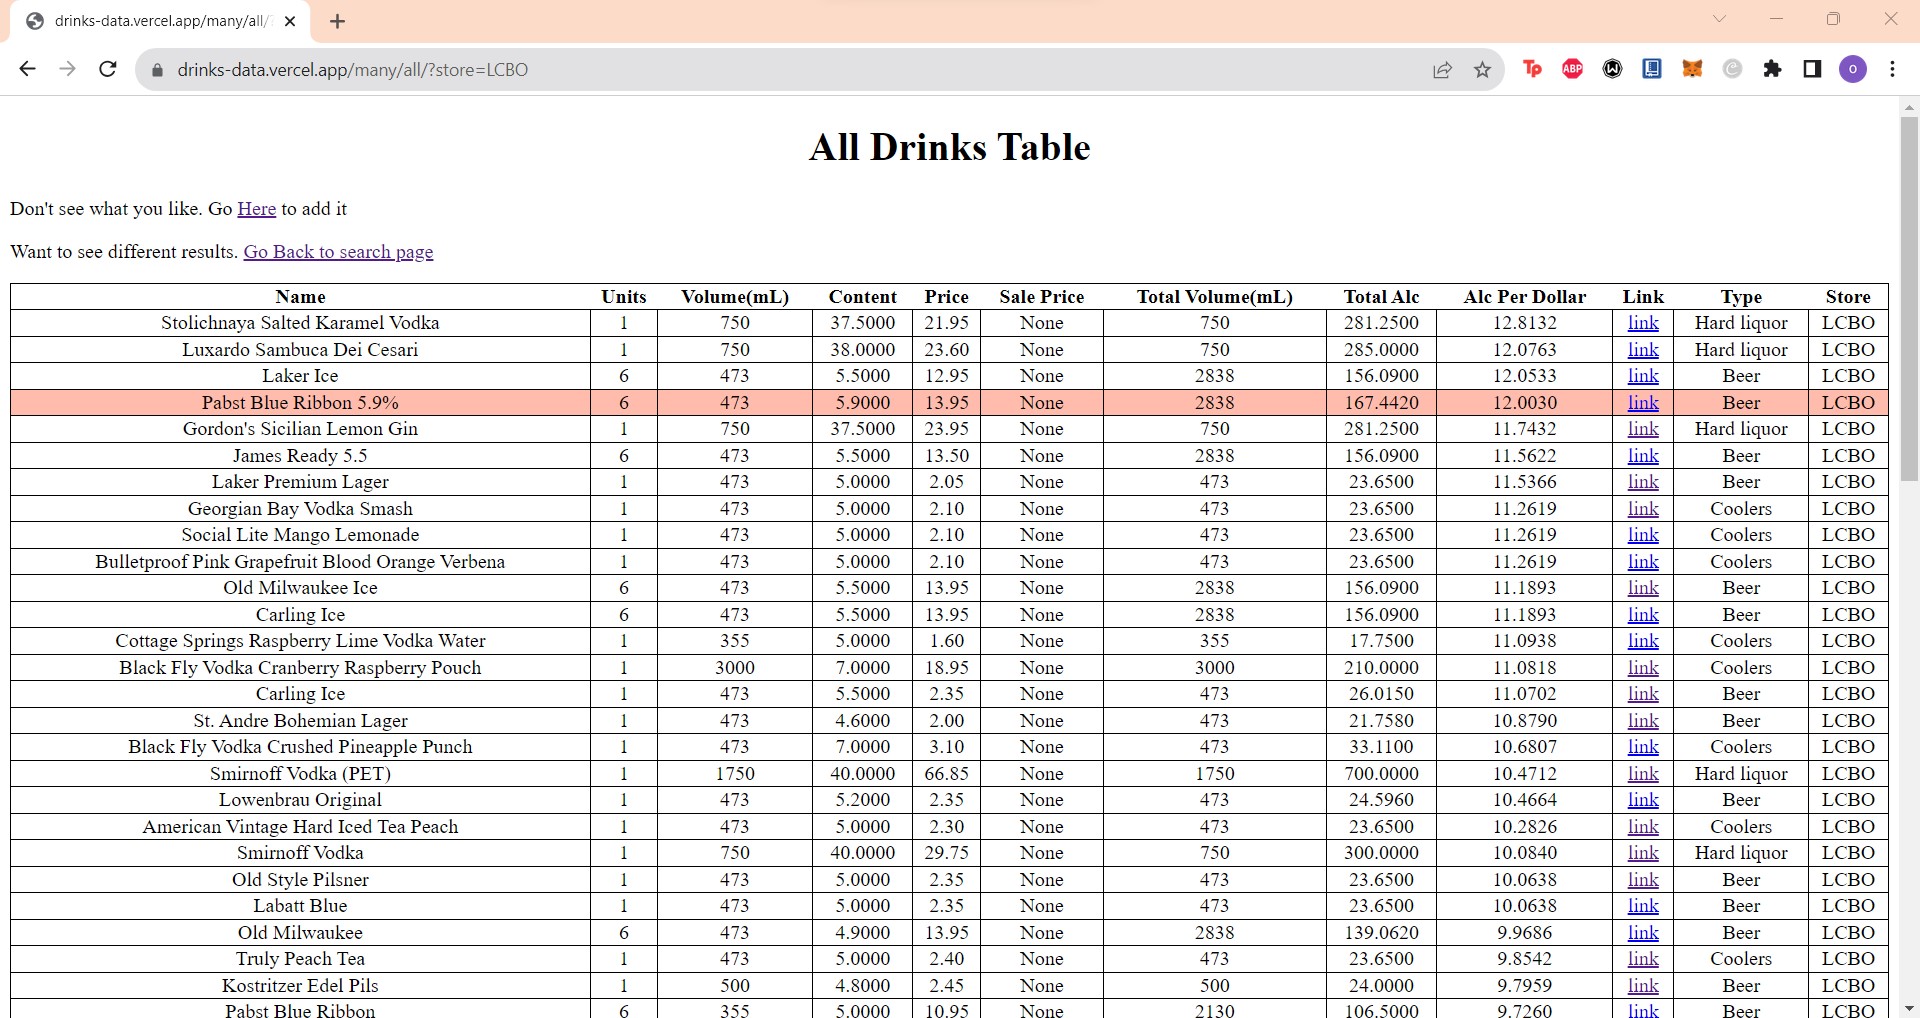
Task: Open the link for Smirnoff Vodka (PET)
Action: pyautogui.click(x=1642, y=774)
